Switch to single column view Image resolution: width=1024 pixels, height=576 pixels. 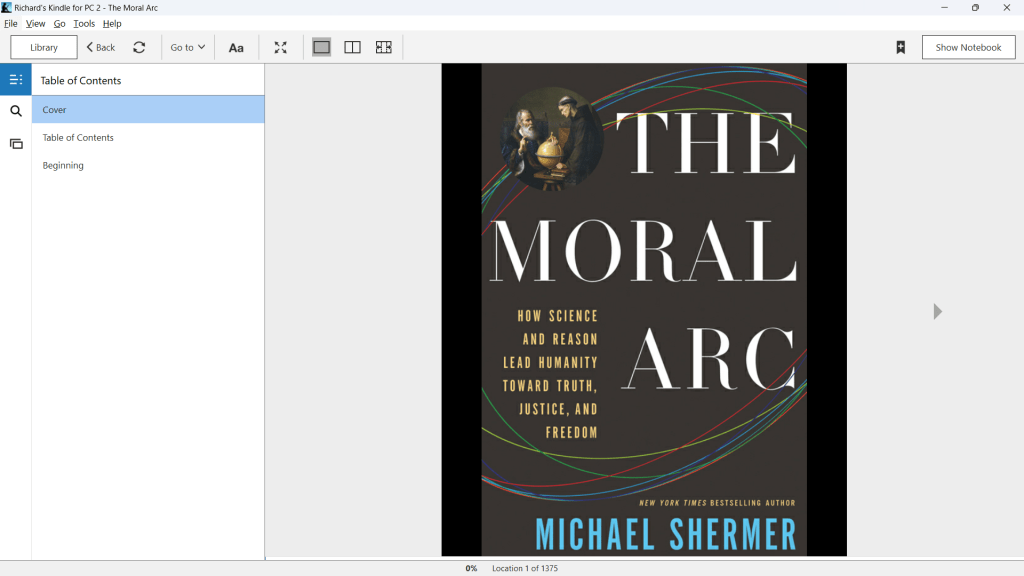321,47
